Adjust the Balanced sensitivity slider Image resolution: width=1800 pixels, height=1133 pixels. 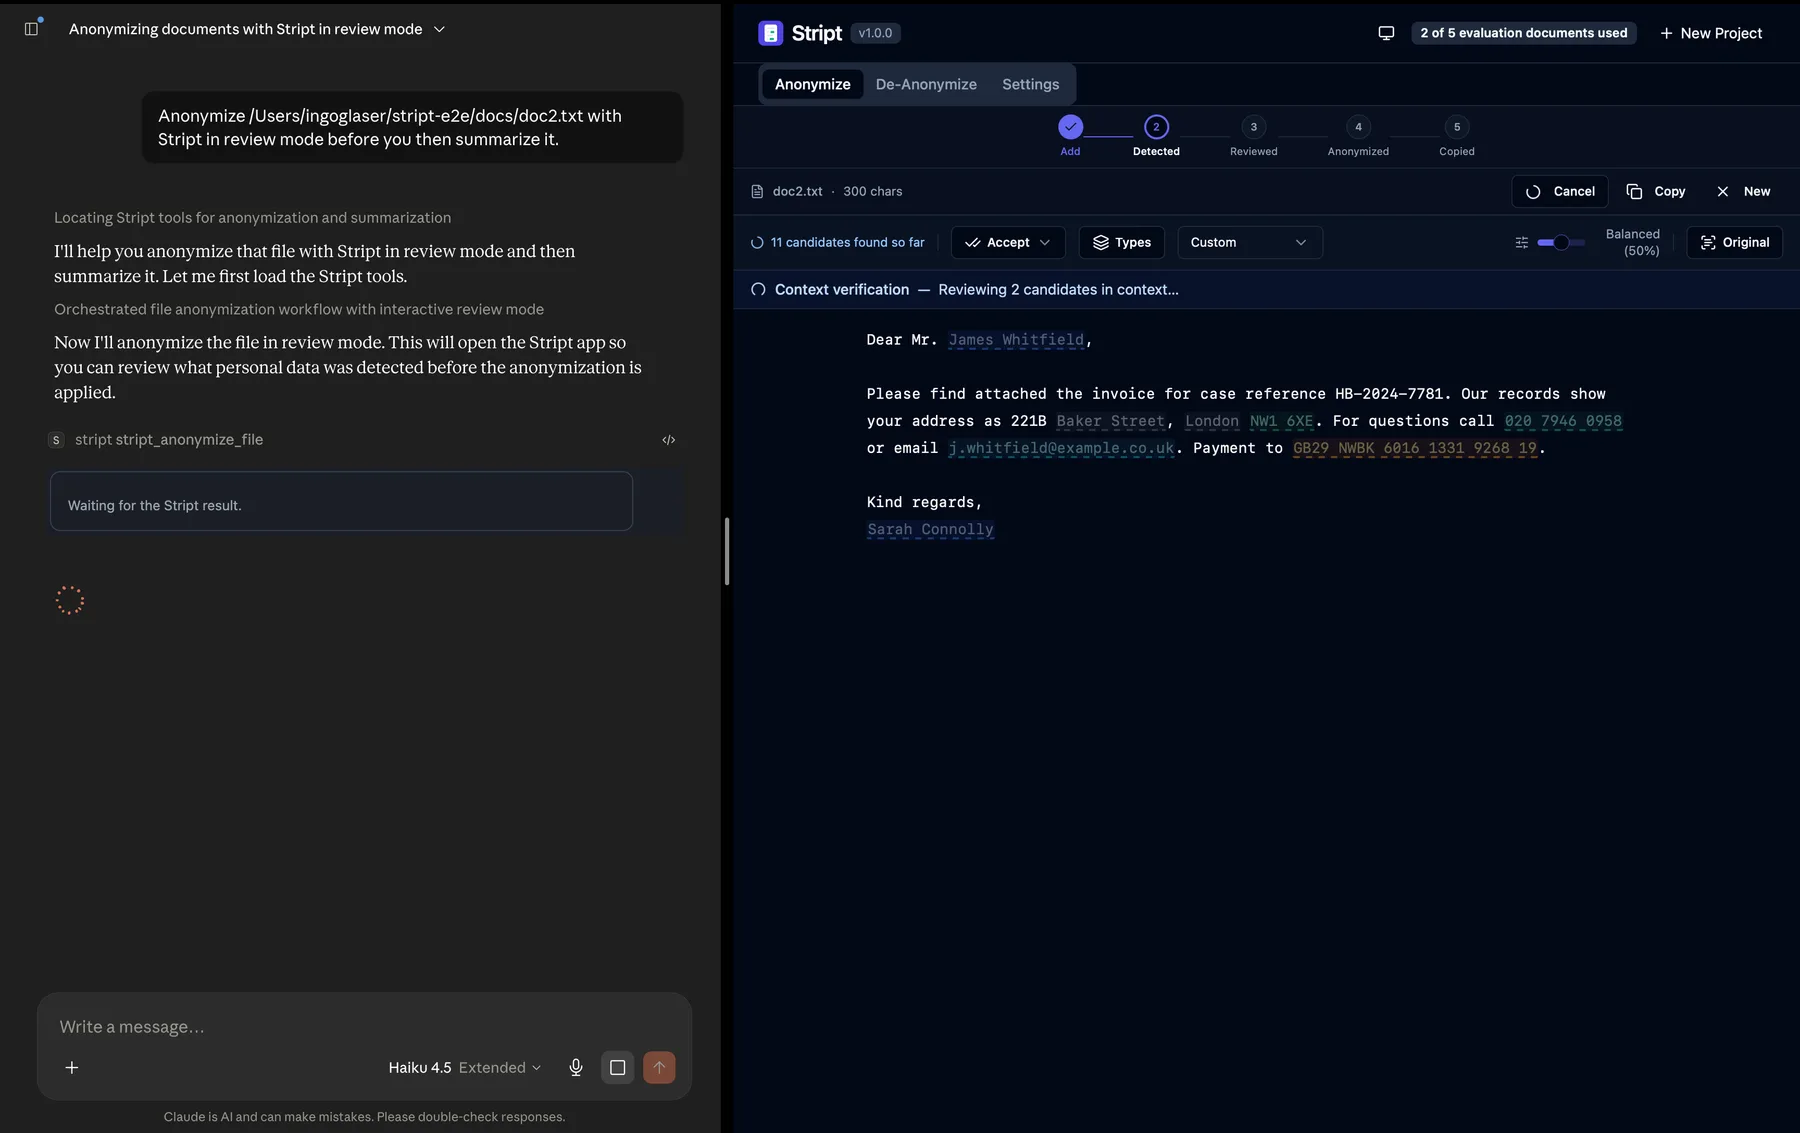(1561, 242)
